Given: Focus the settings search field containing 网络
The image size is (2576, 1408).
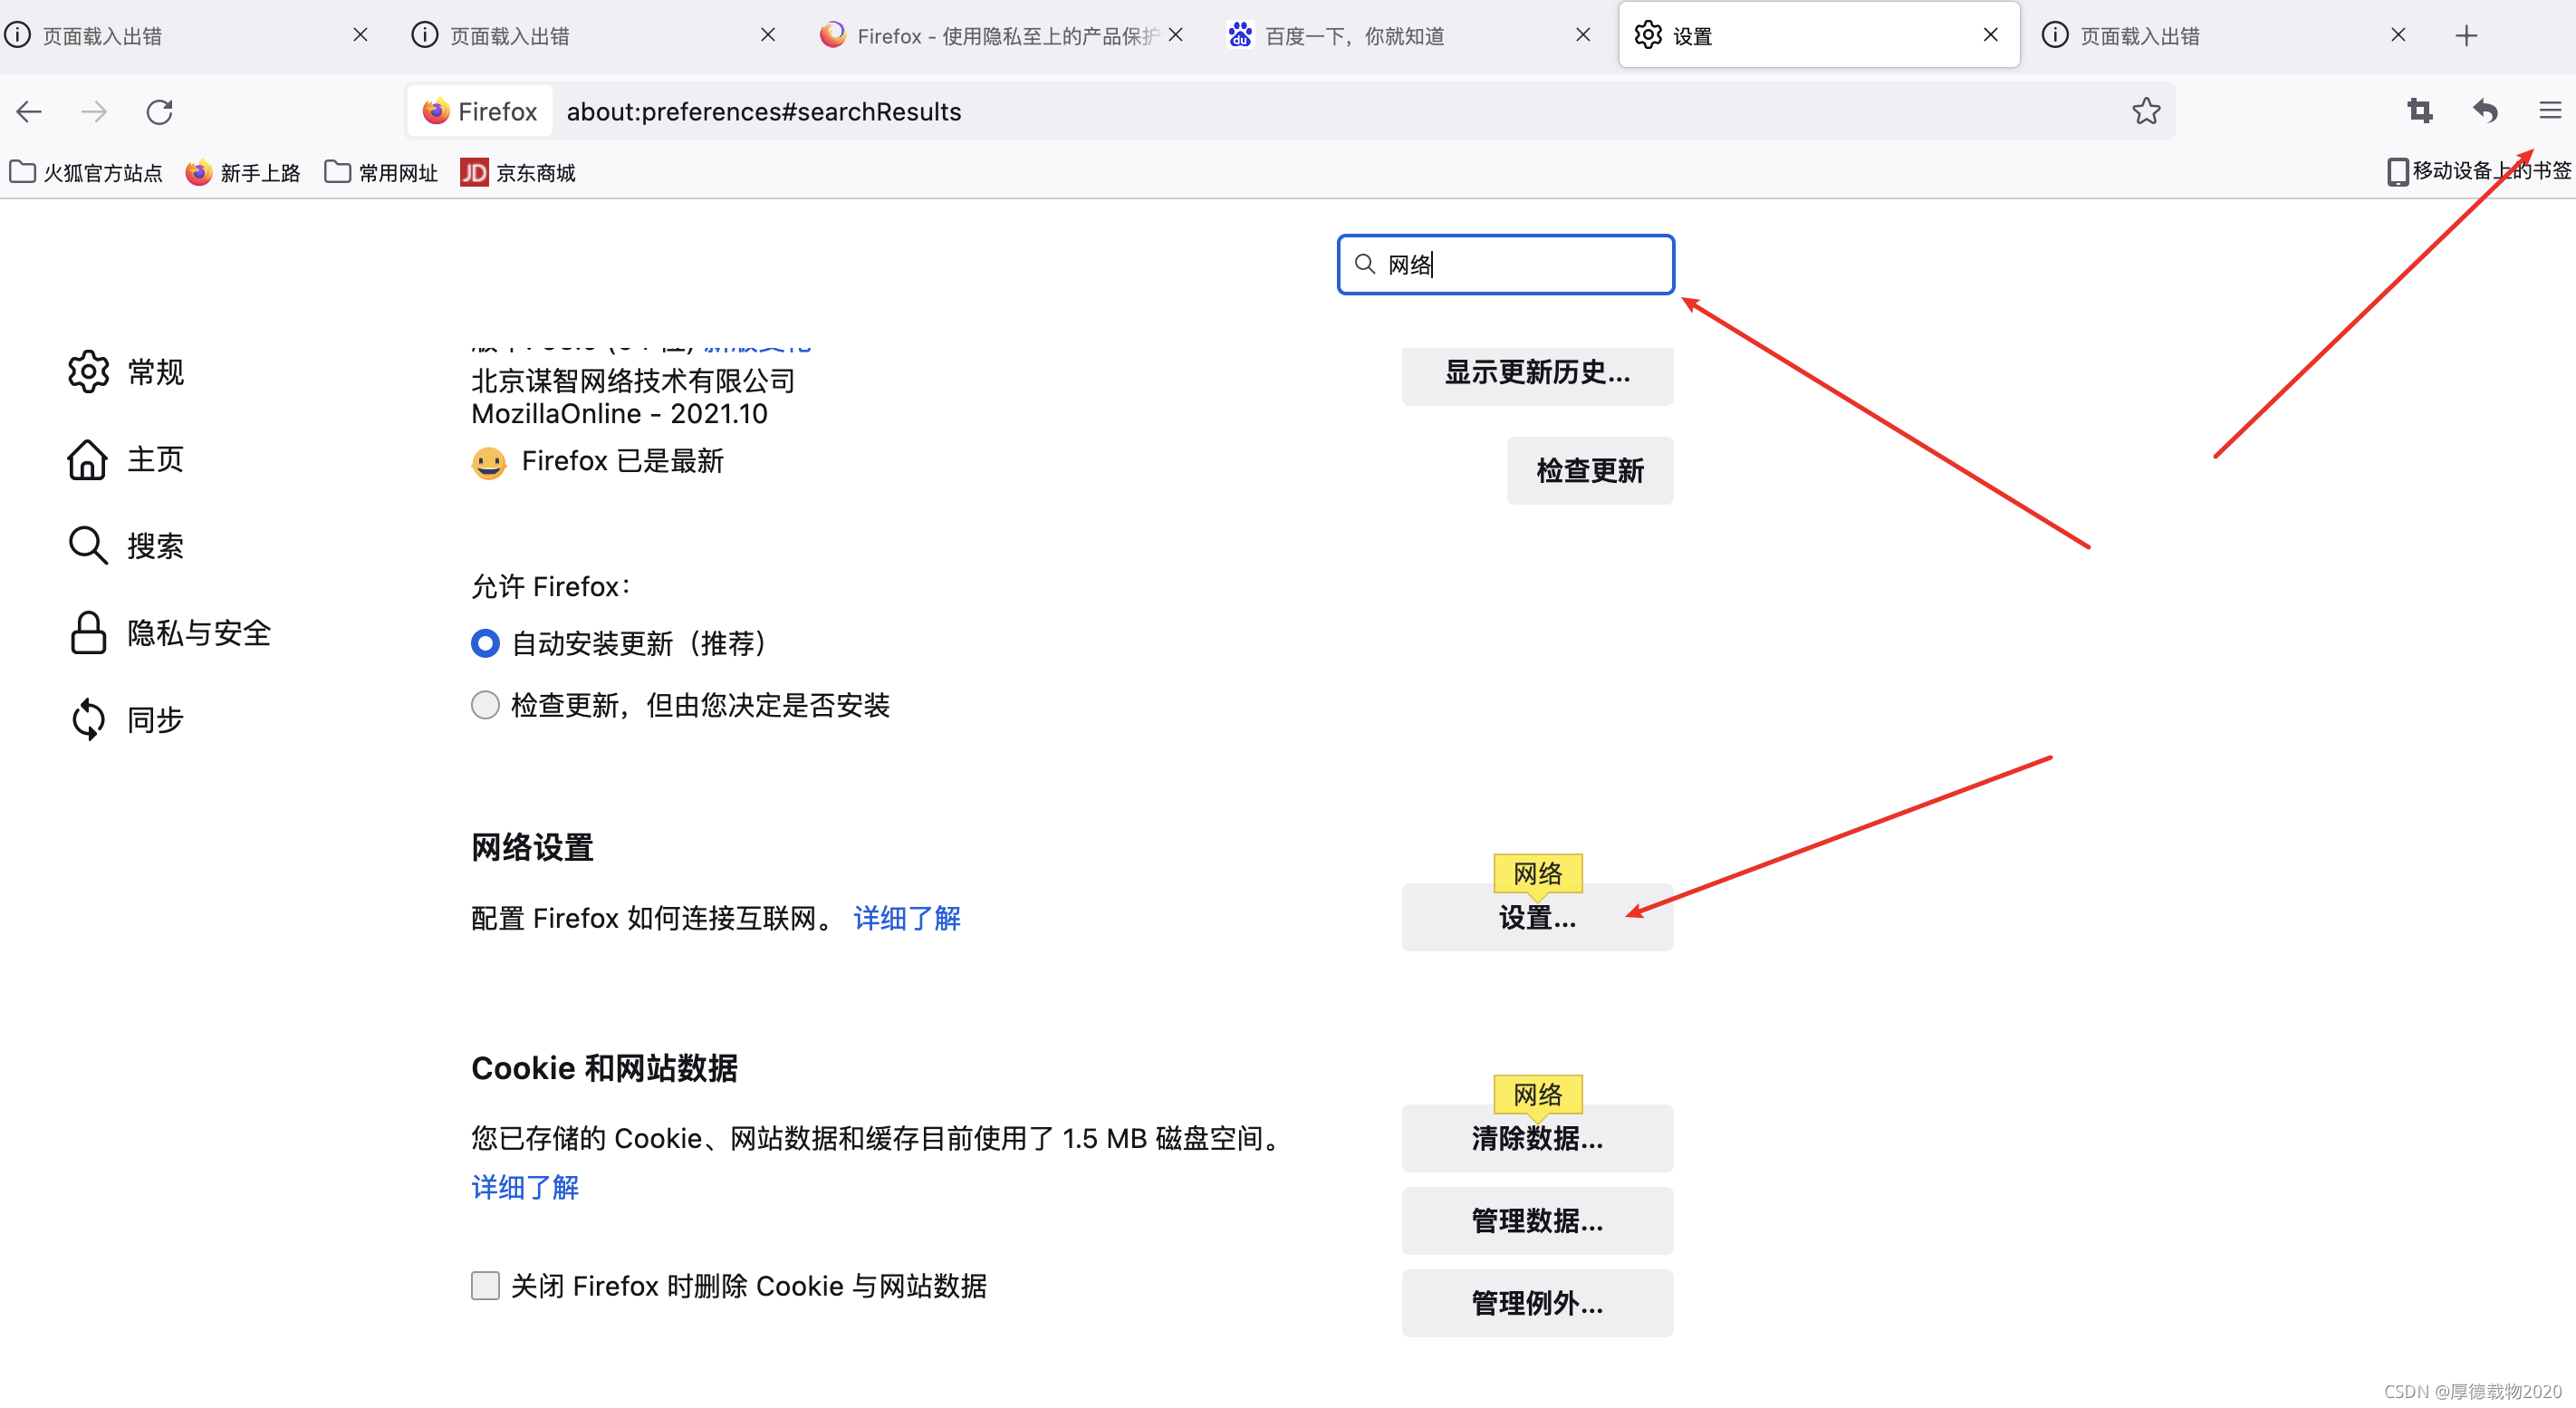Looking at the screenshot, I should [1505, 264].
